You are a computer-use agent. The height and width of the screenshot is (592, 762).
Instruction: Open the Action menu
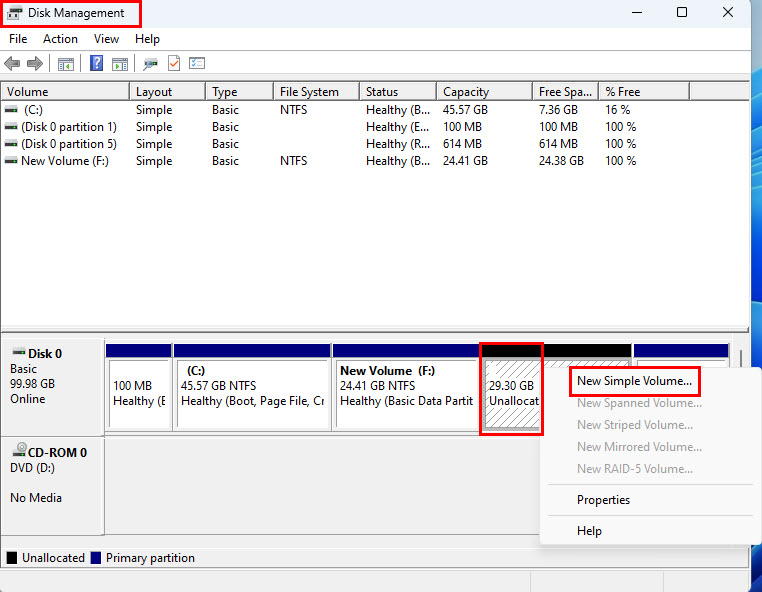60,39
